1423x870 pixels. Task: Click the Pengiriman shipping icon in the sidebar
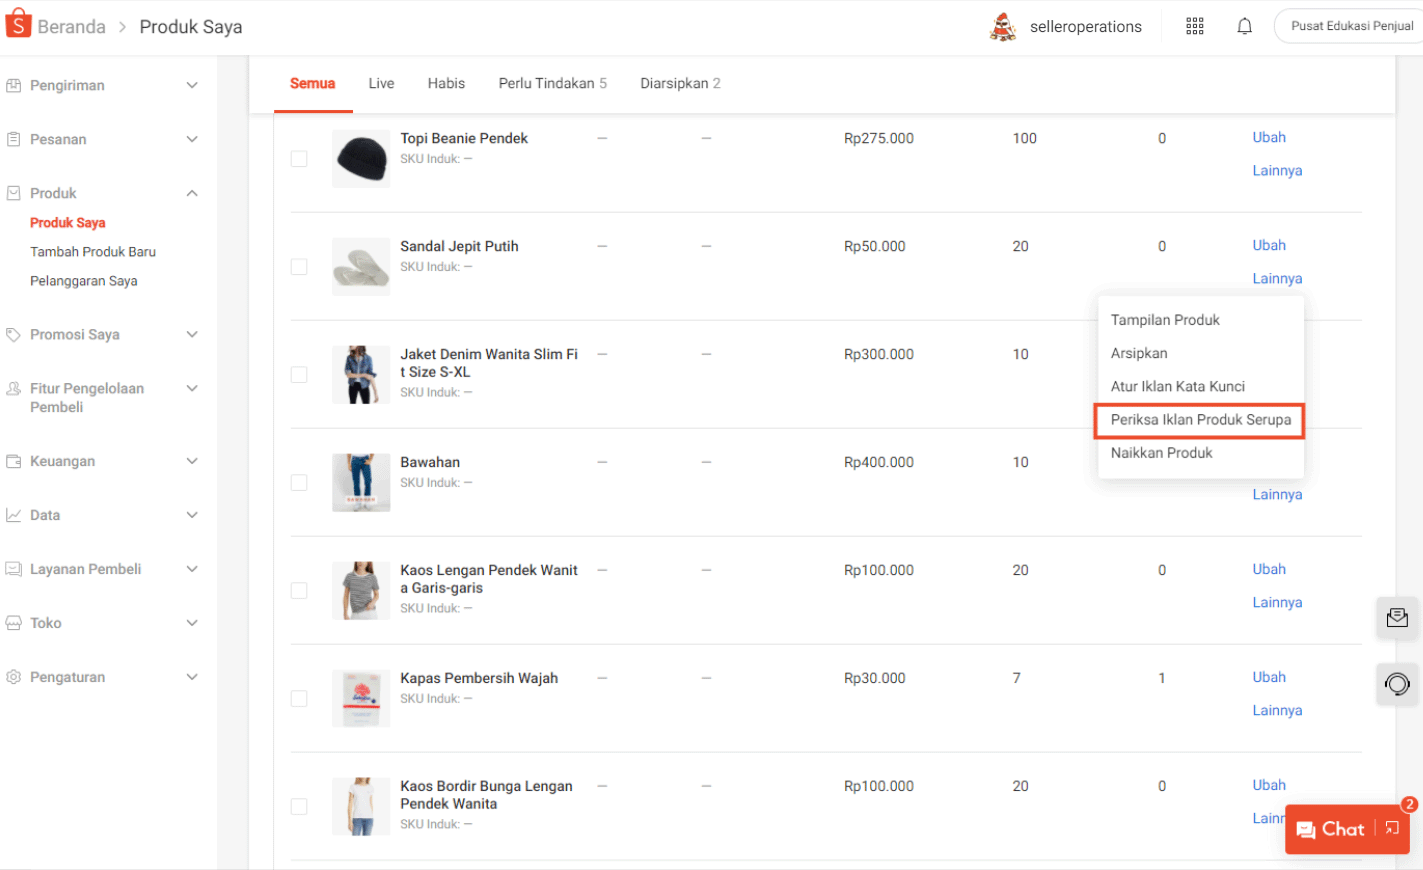(14, 85)
